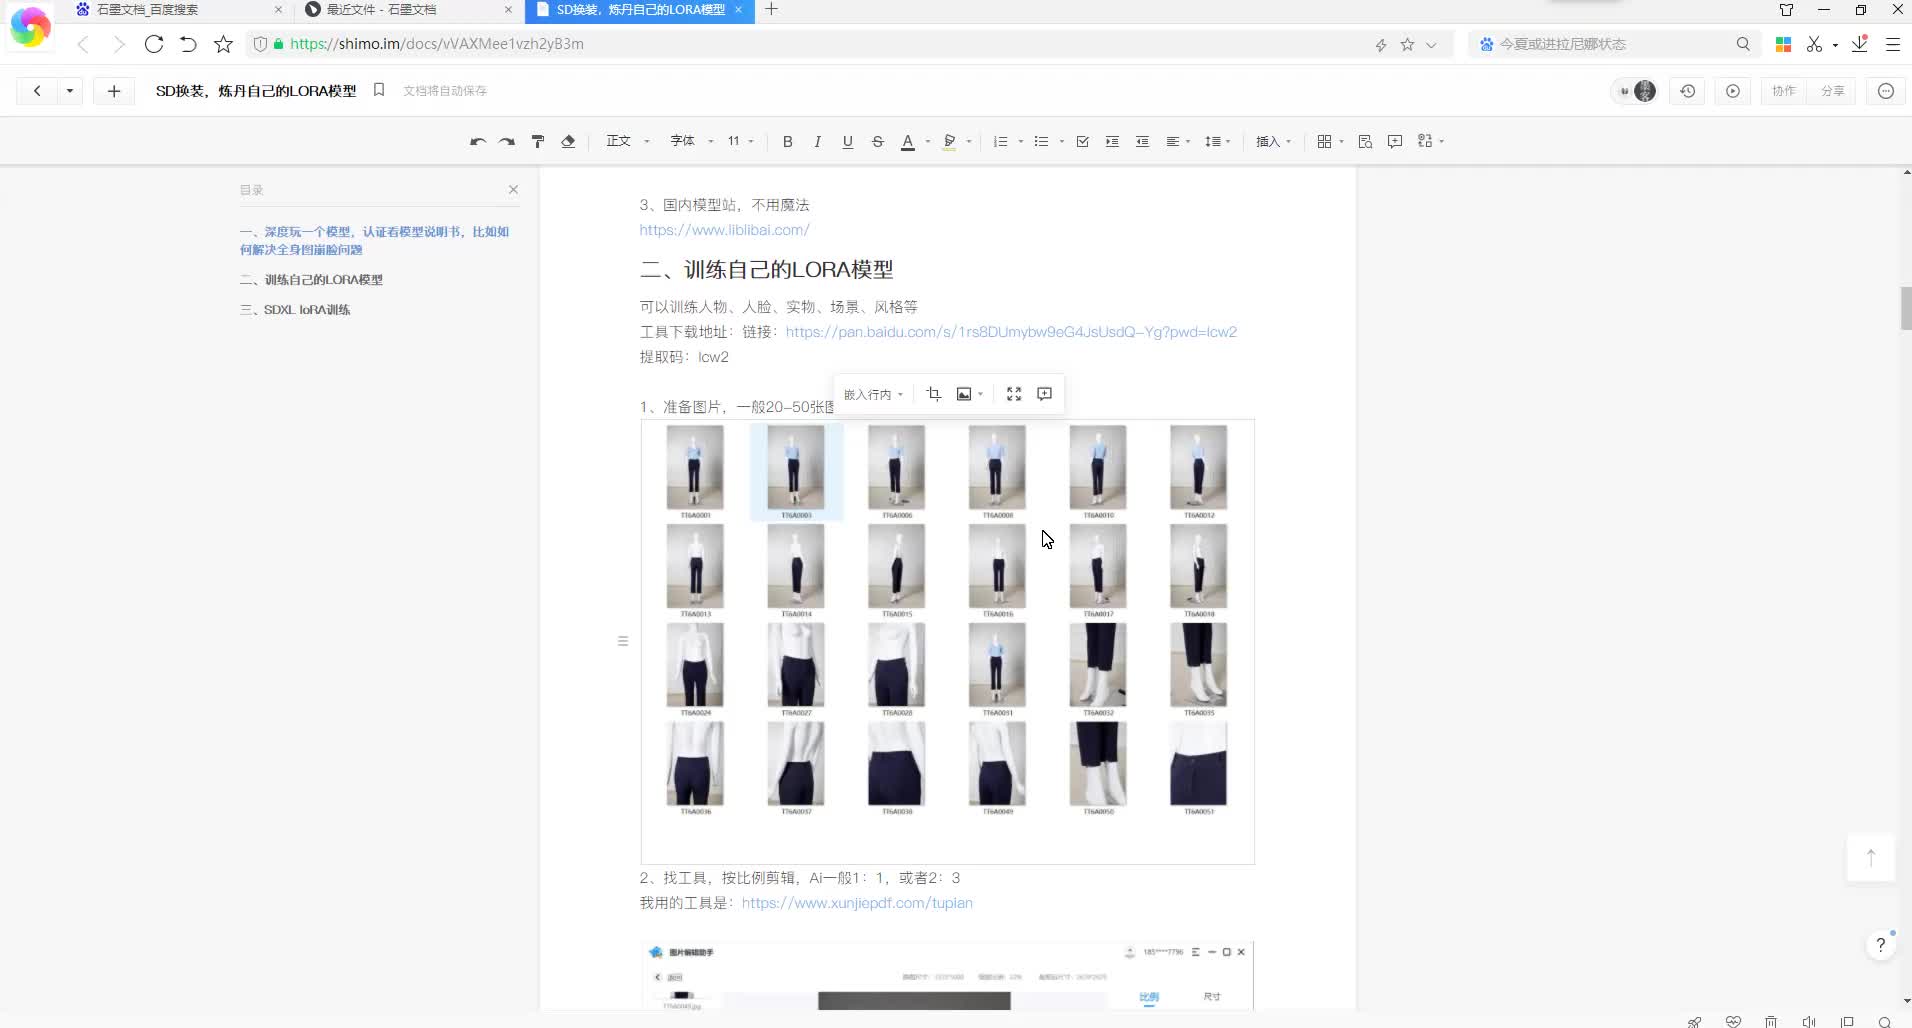Open 嵌入行内 image wrap dropdown
This screenshot has height=1028, width=1912.
(x=873, y=394)
